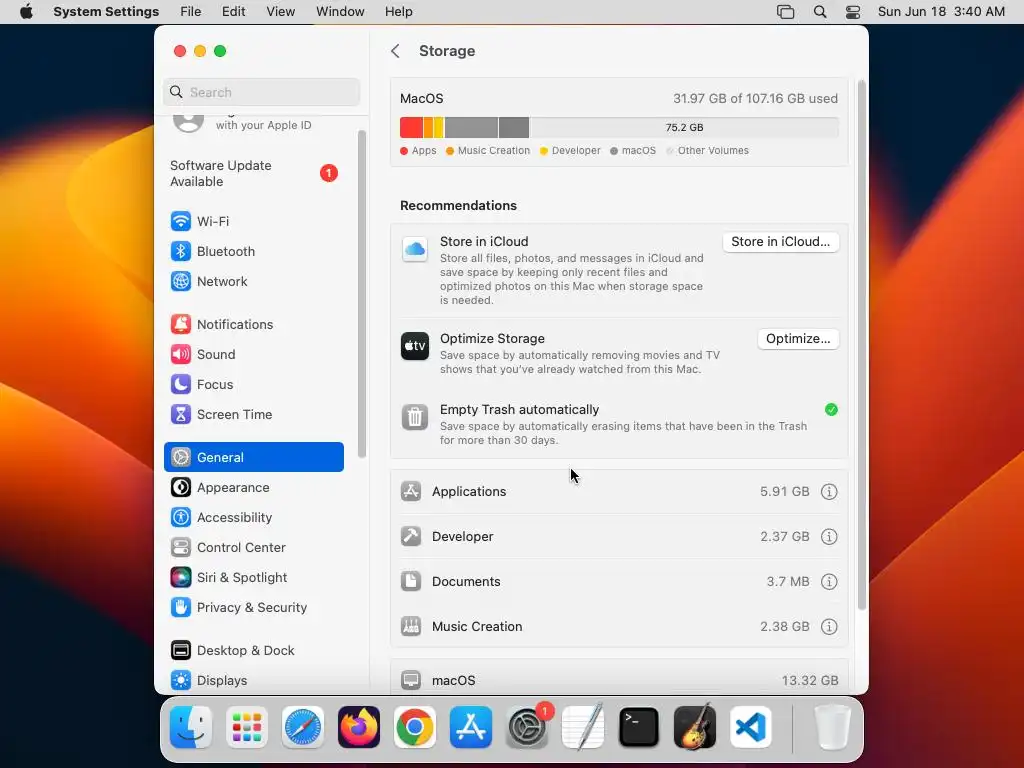Open Privacy & Security settings
The image size is (1024, 768).
pos(254,608)
